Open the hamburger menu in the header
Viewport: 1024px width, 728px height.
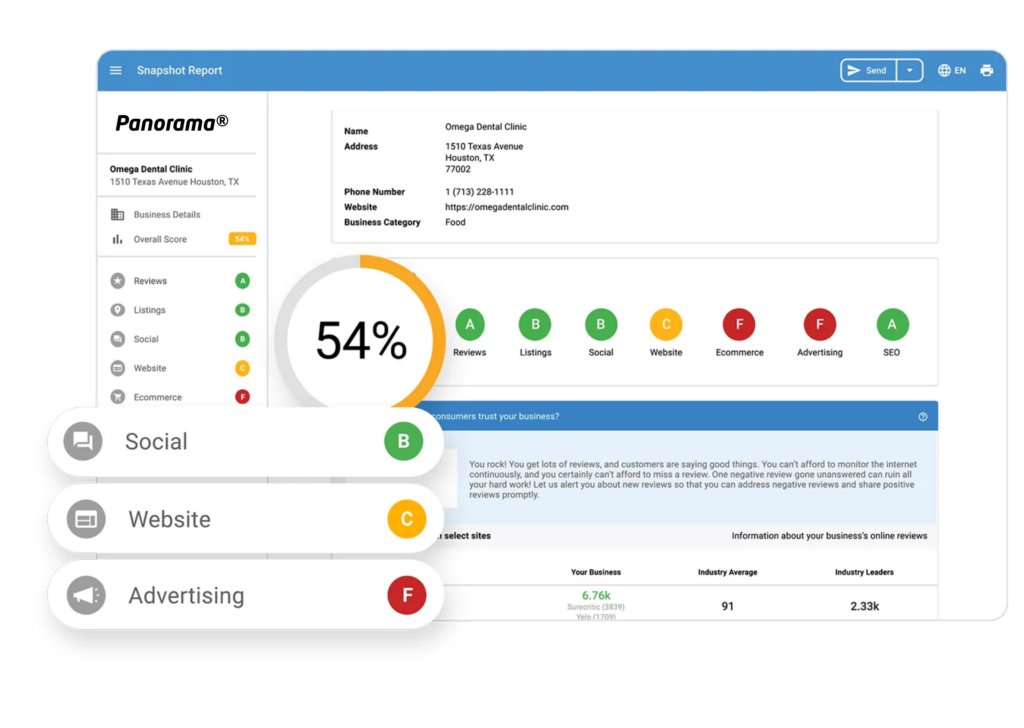[116, 70]
